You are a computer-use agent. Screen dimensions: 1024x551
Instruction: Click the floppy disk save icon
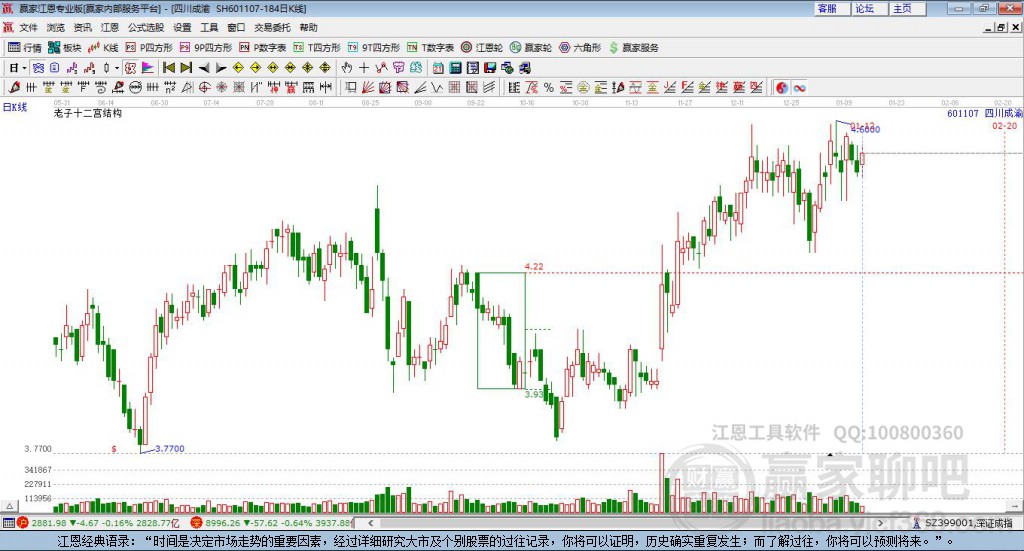[x=490, y=68]
